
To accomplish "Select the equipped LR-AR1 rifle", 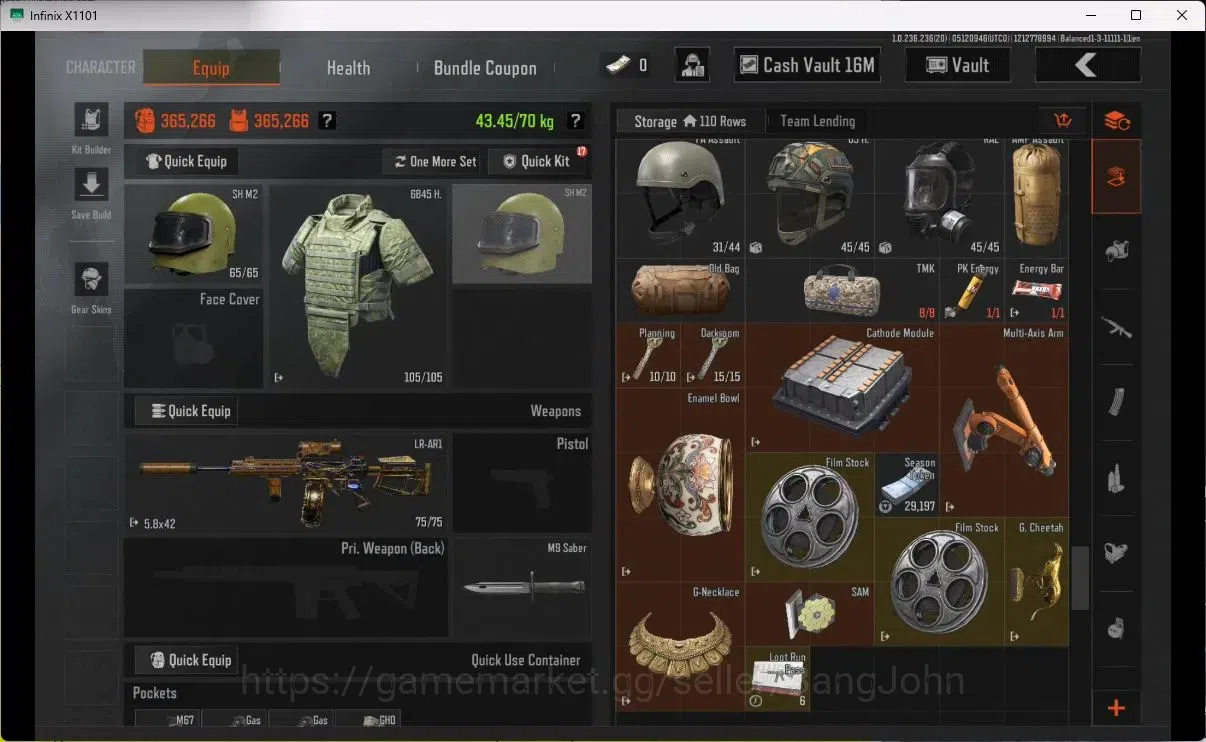I will tap(285, 483).
